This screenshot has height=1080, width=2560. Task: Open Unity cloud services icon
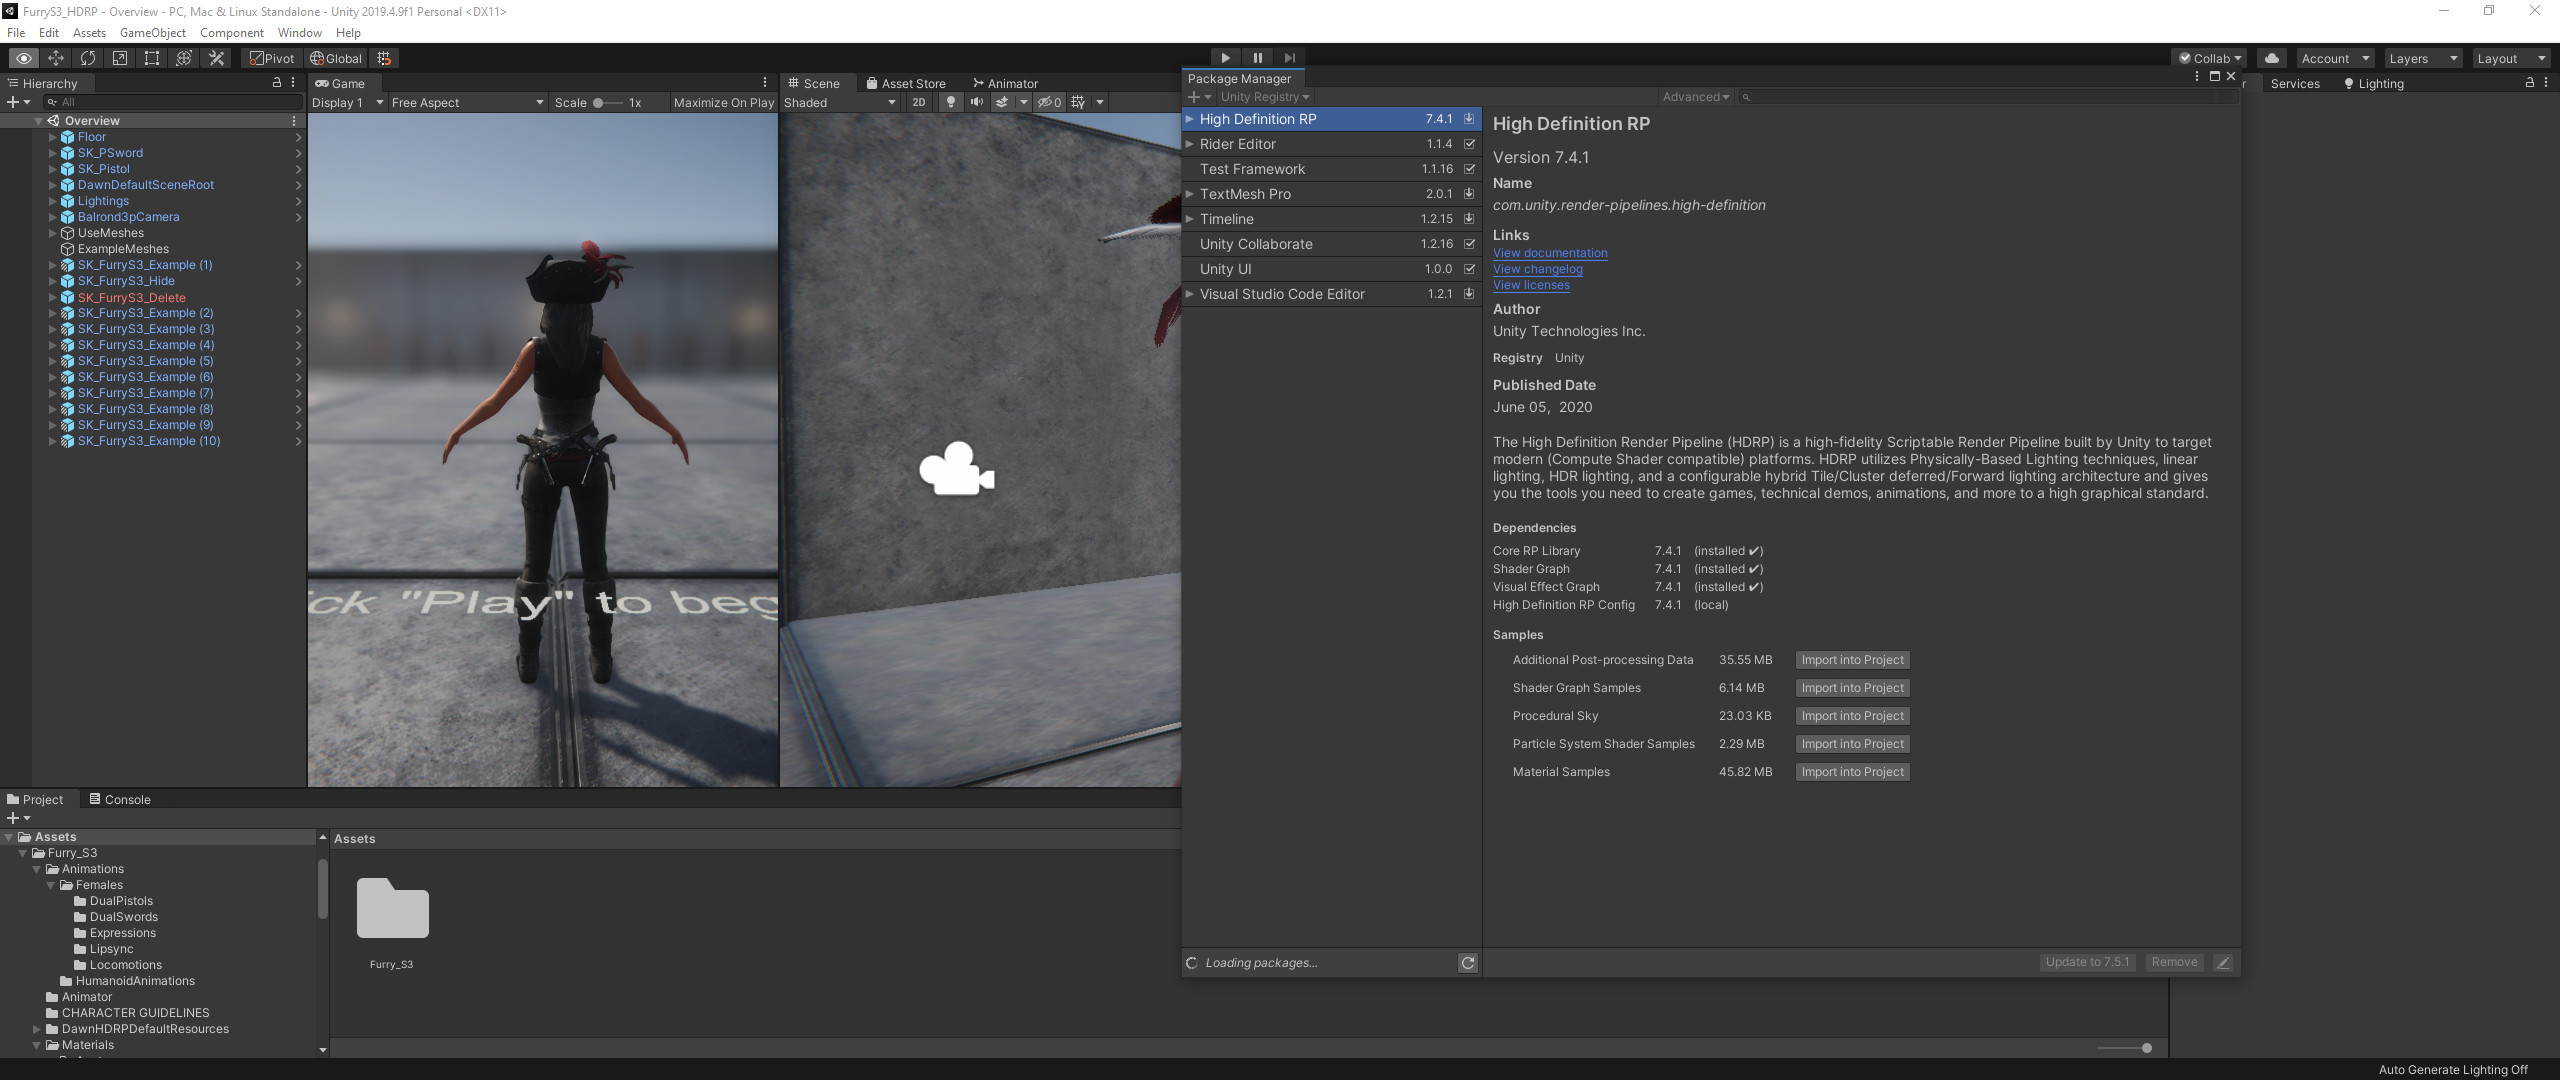pos(2272,58)
